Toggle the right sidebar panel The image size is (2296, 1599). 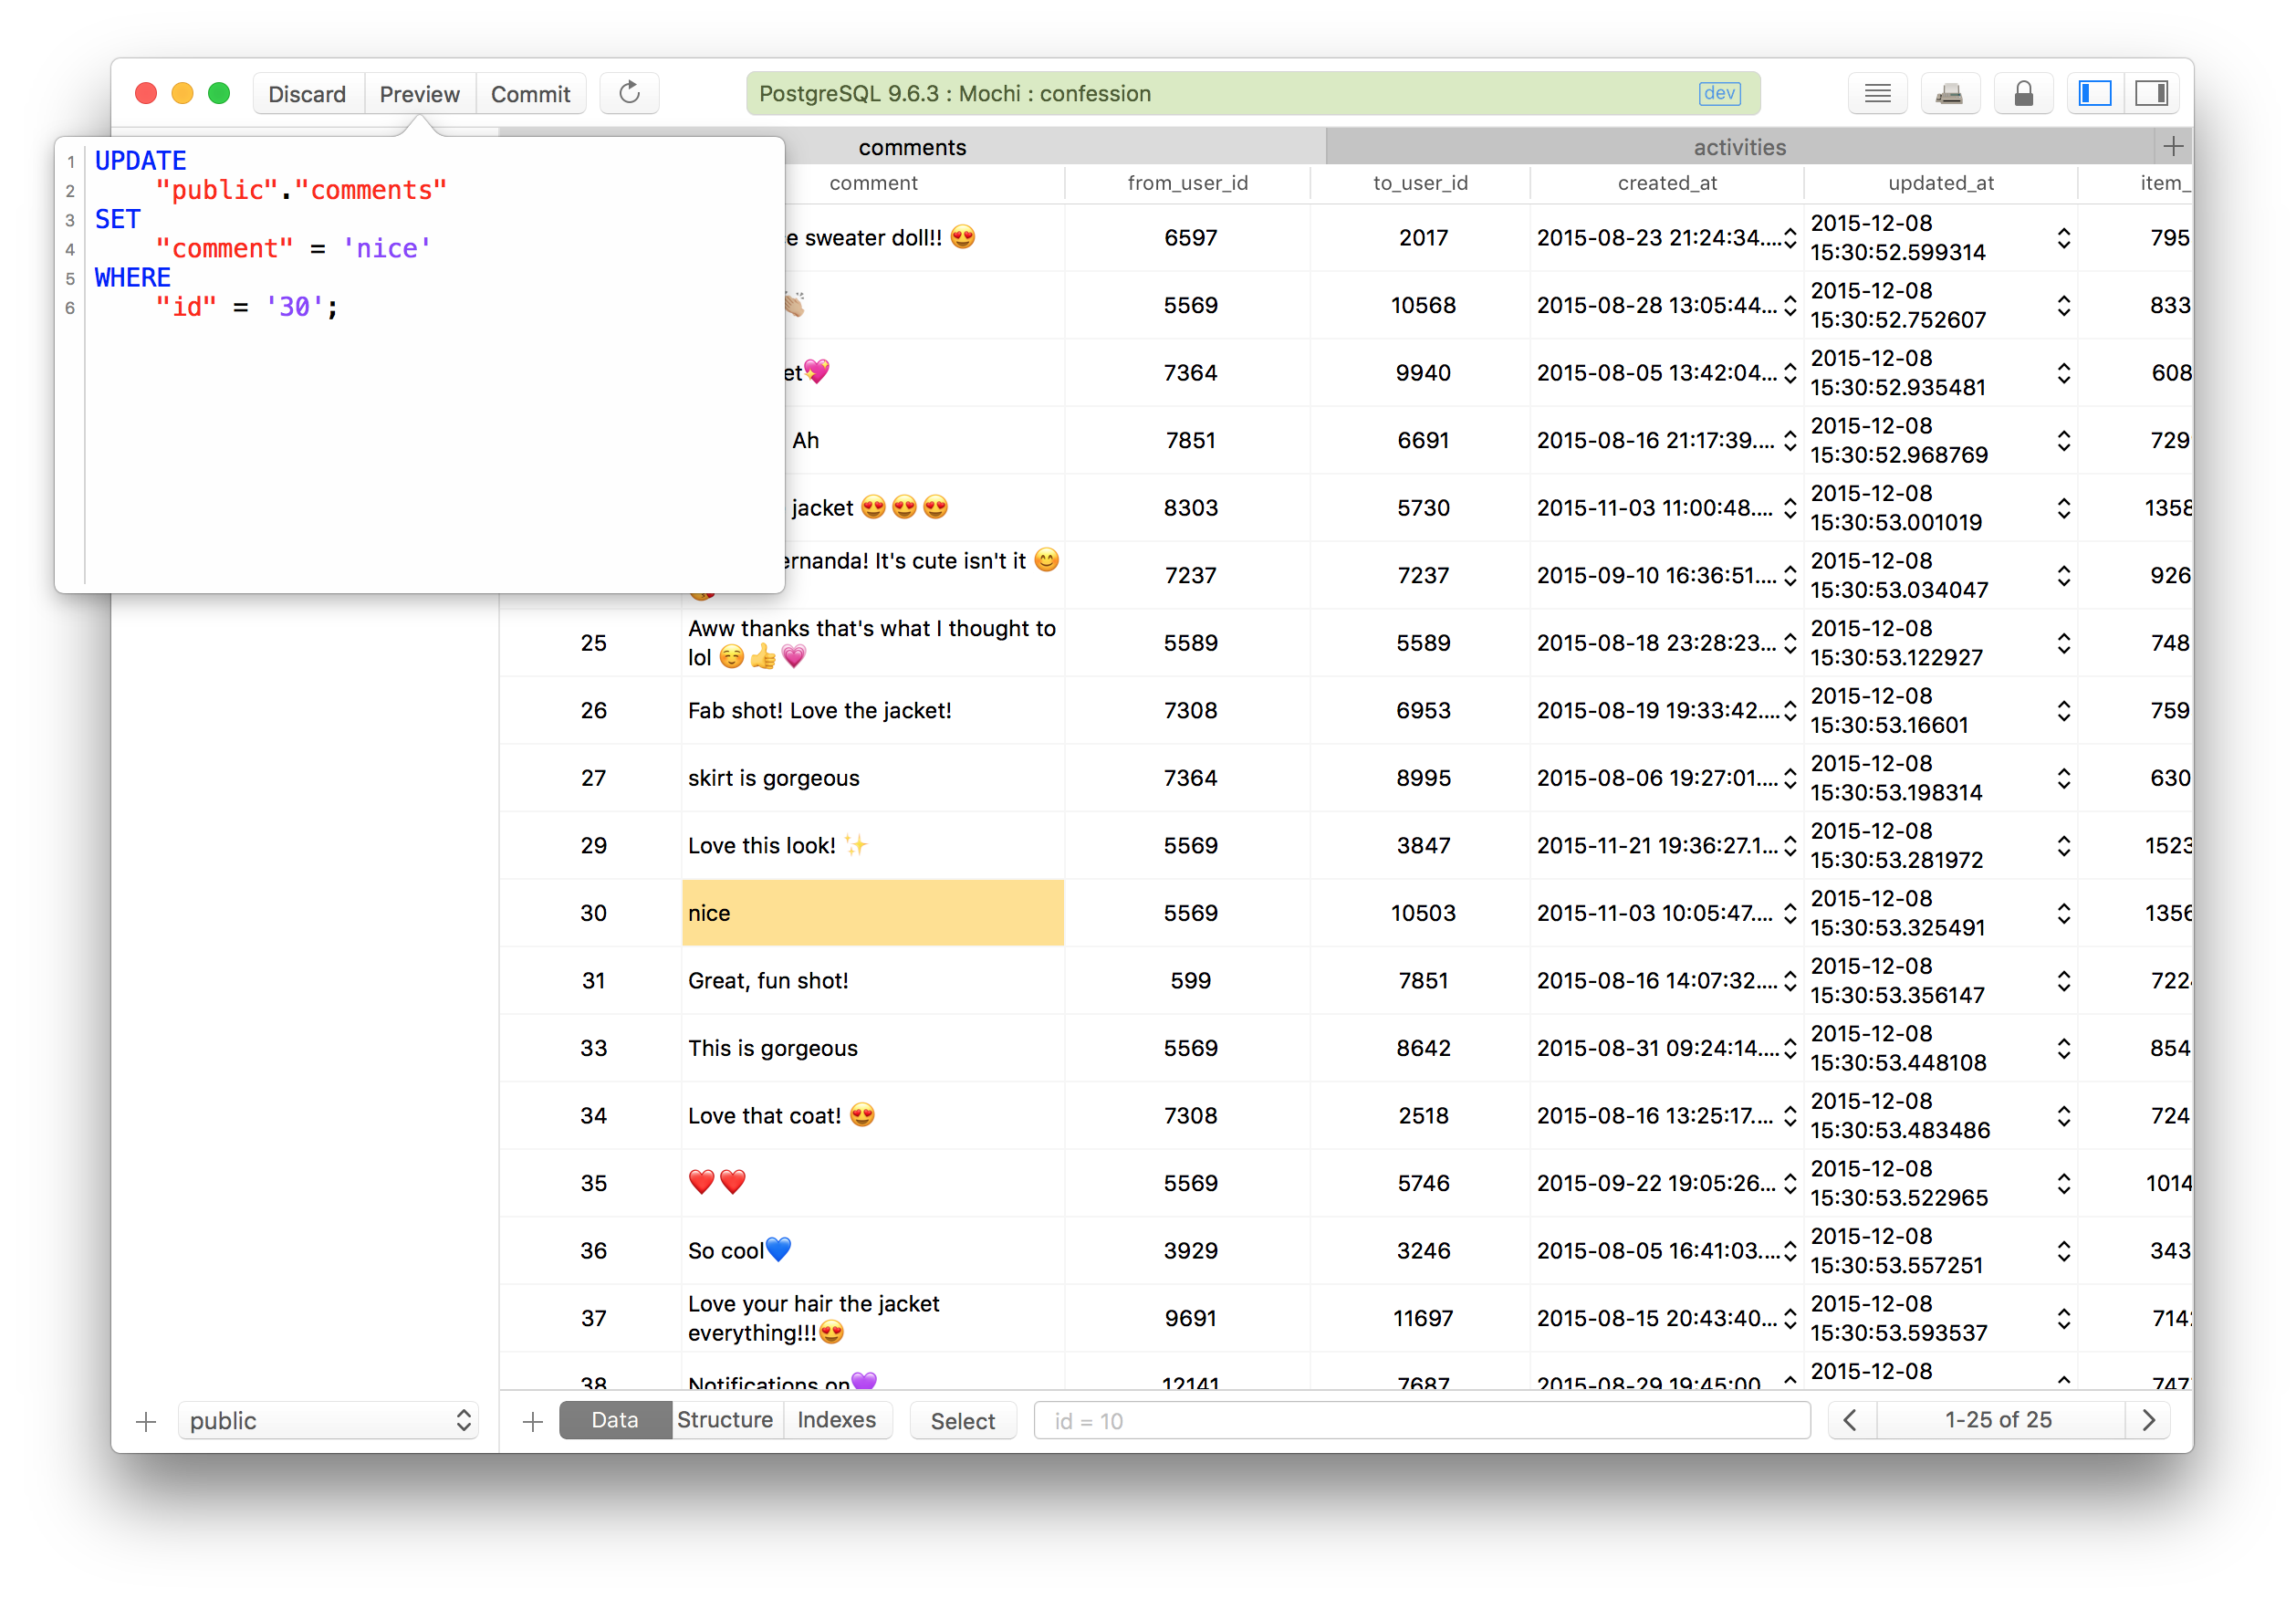(2152, 93)
